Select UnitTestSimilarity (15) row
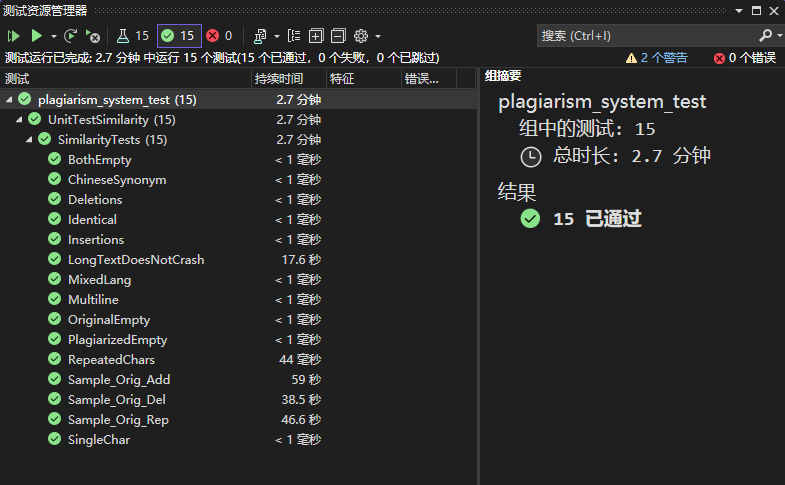785x485 pixels. [238, 120]
